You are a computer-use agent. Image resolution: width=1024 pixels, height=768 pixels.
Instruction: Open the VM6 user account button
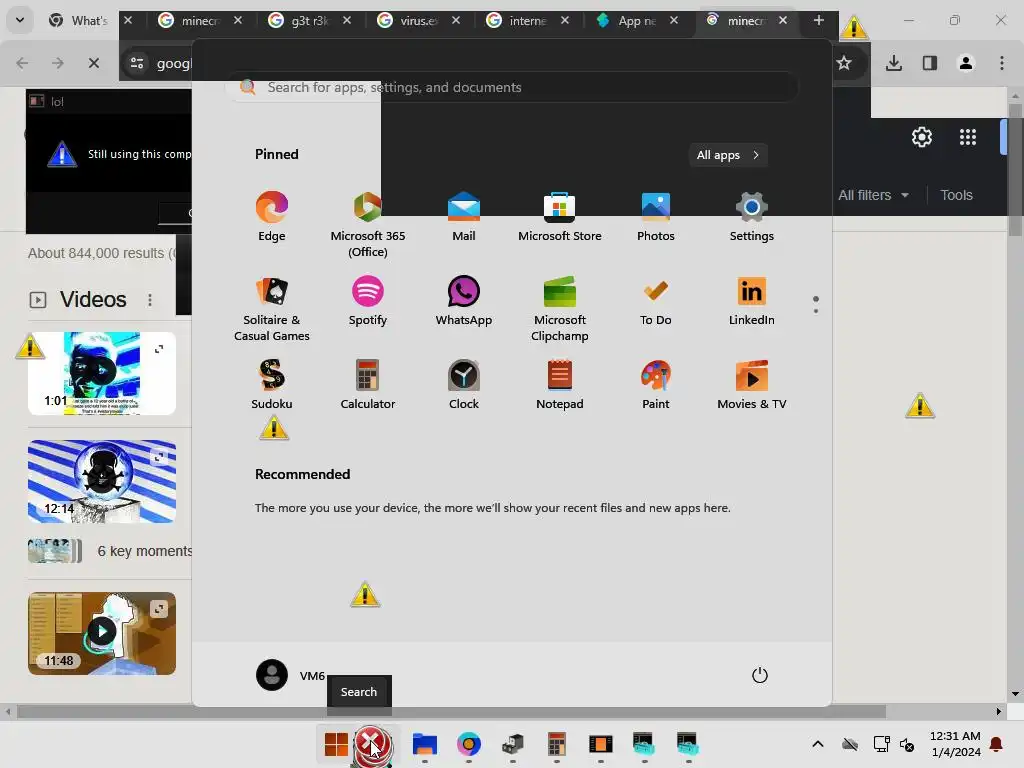click(290, 675)
